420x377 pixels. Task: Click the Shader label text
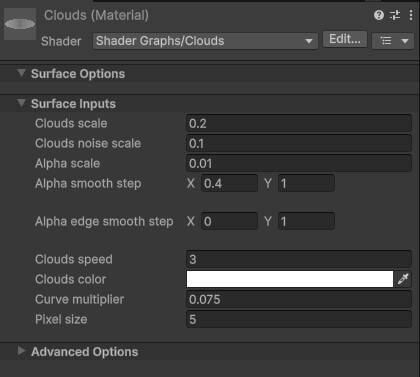[61, 41]
